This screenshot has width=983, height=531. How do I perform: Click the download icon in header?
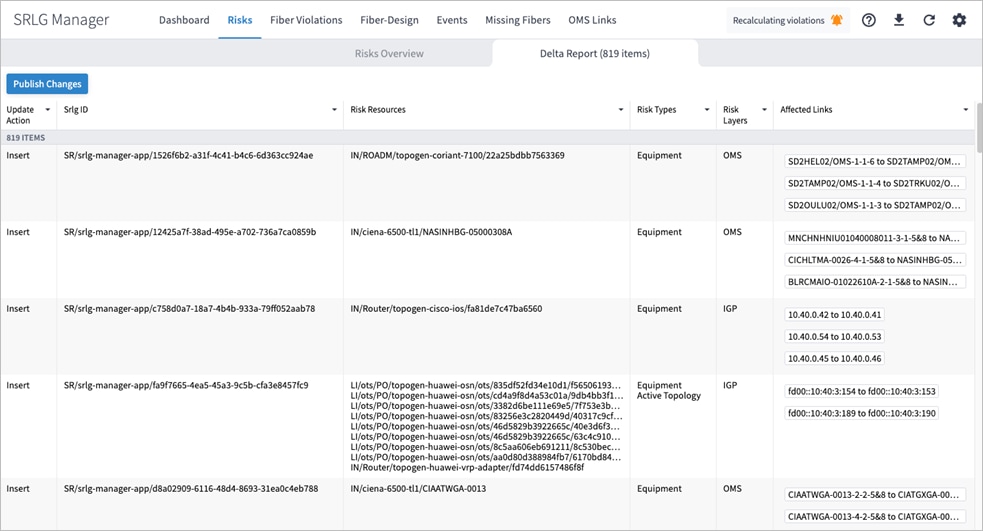point(899,20)
